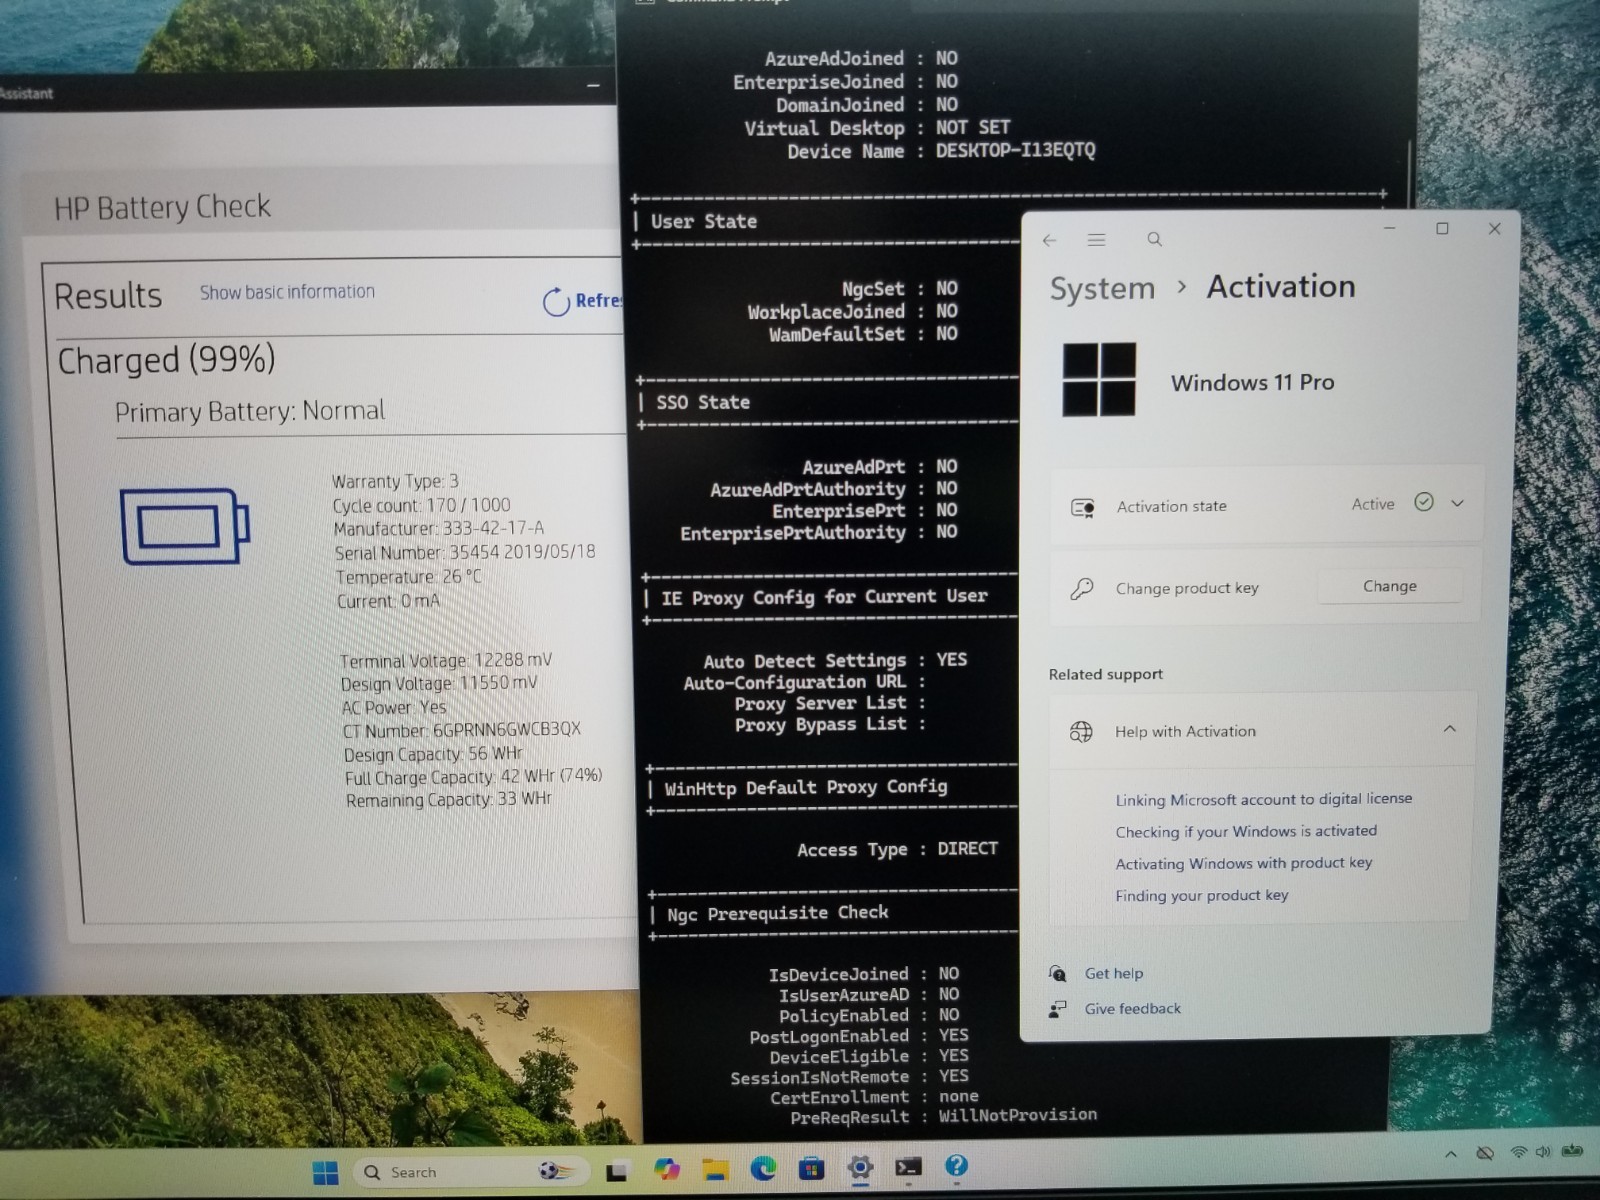Click the Activation state icon

(1082, 507)
